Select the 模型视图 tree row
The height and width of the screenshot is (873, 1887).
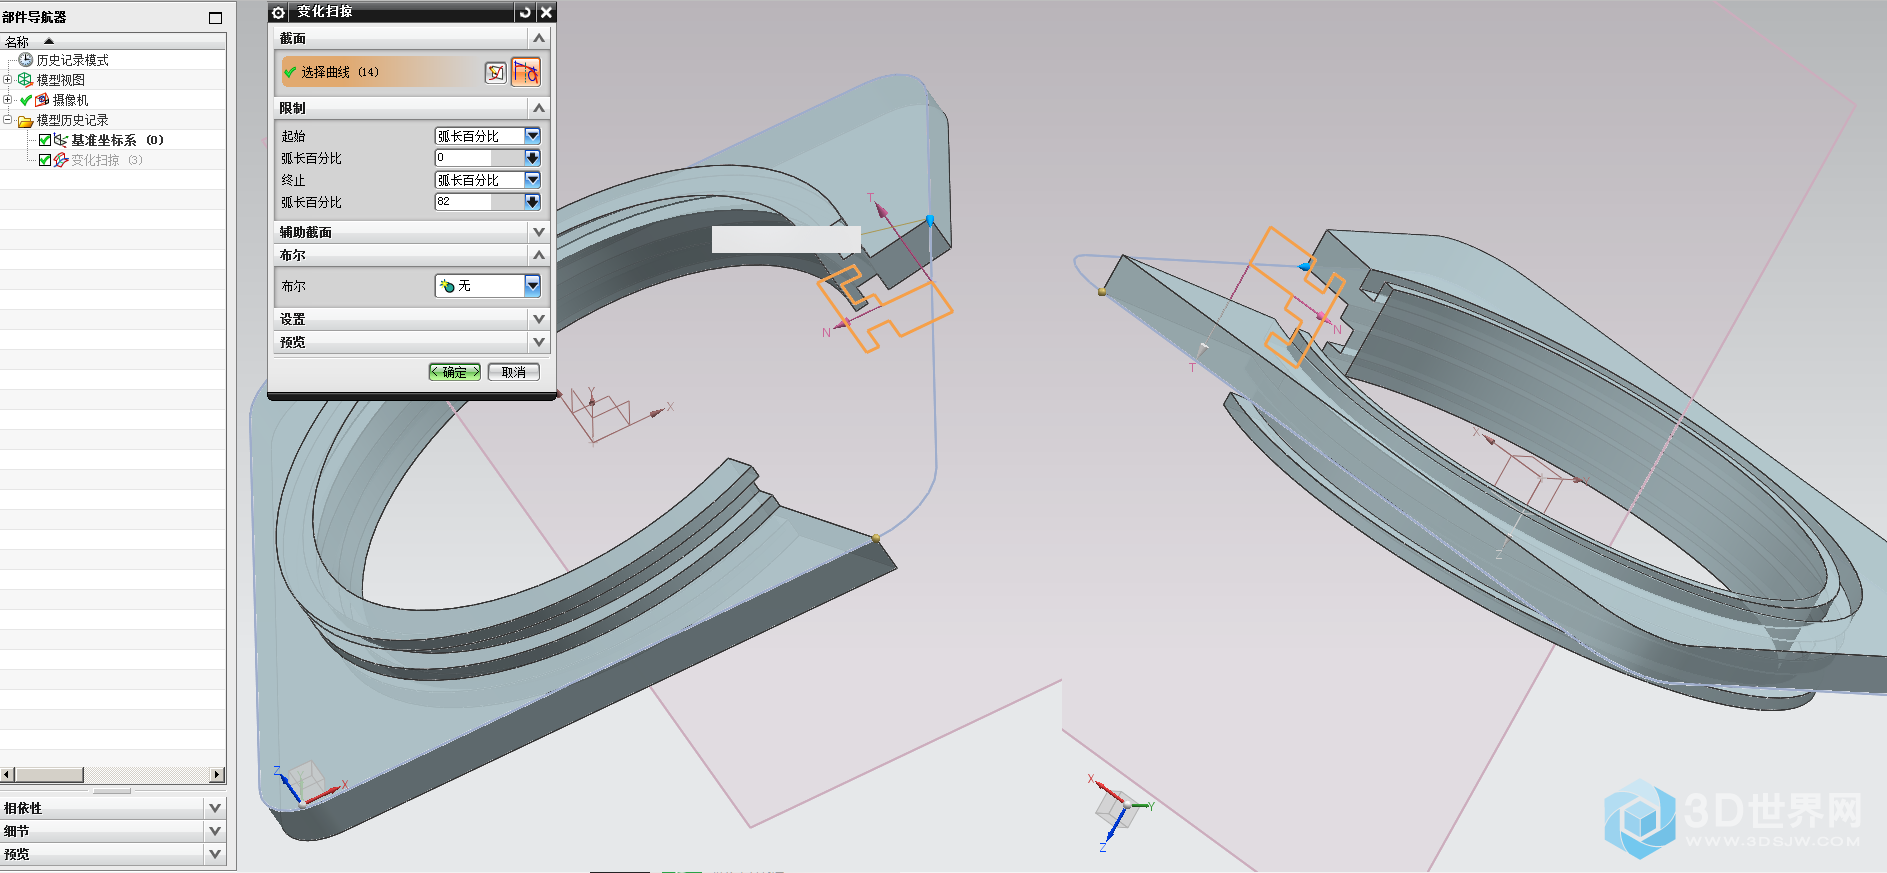pos(113,80)
